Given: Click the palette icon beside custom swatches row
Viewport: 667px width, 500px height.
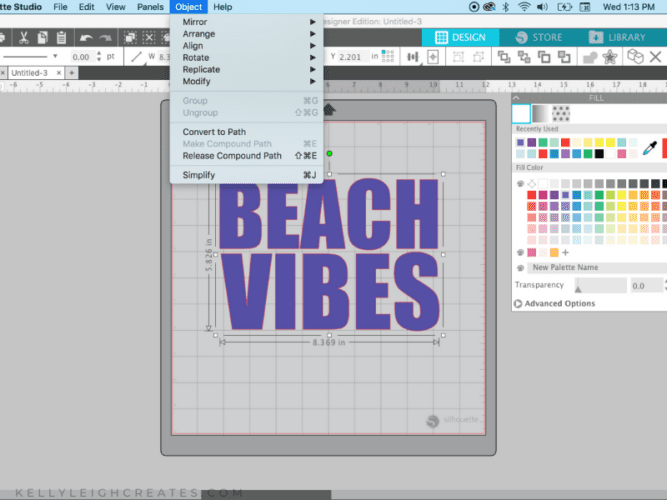Looking at the screenshot, I should click(x=520, y=252).
